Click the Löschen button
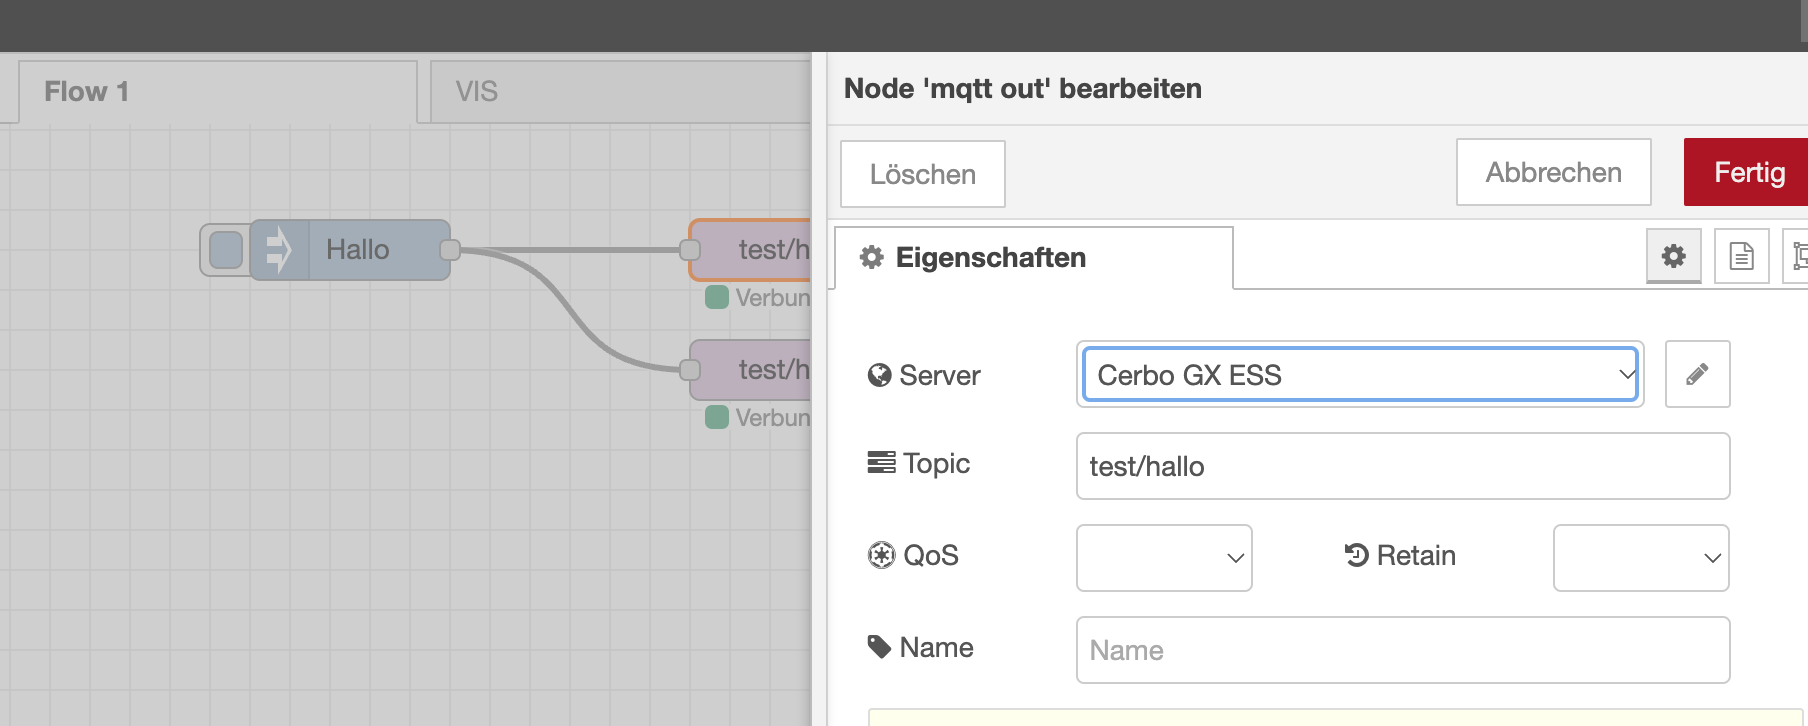The image size is (1808, 726). 922,174
